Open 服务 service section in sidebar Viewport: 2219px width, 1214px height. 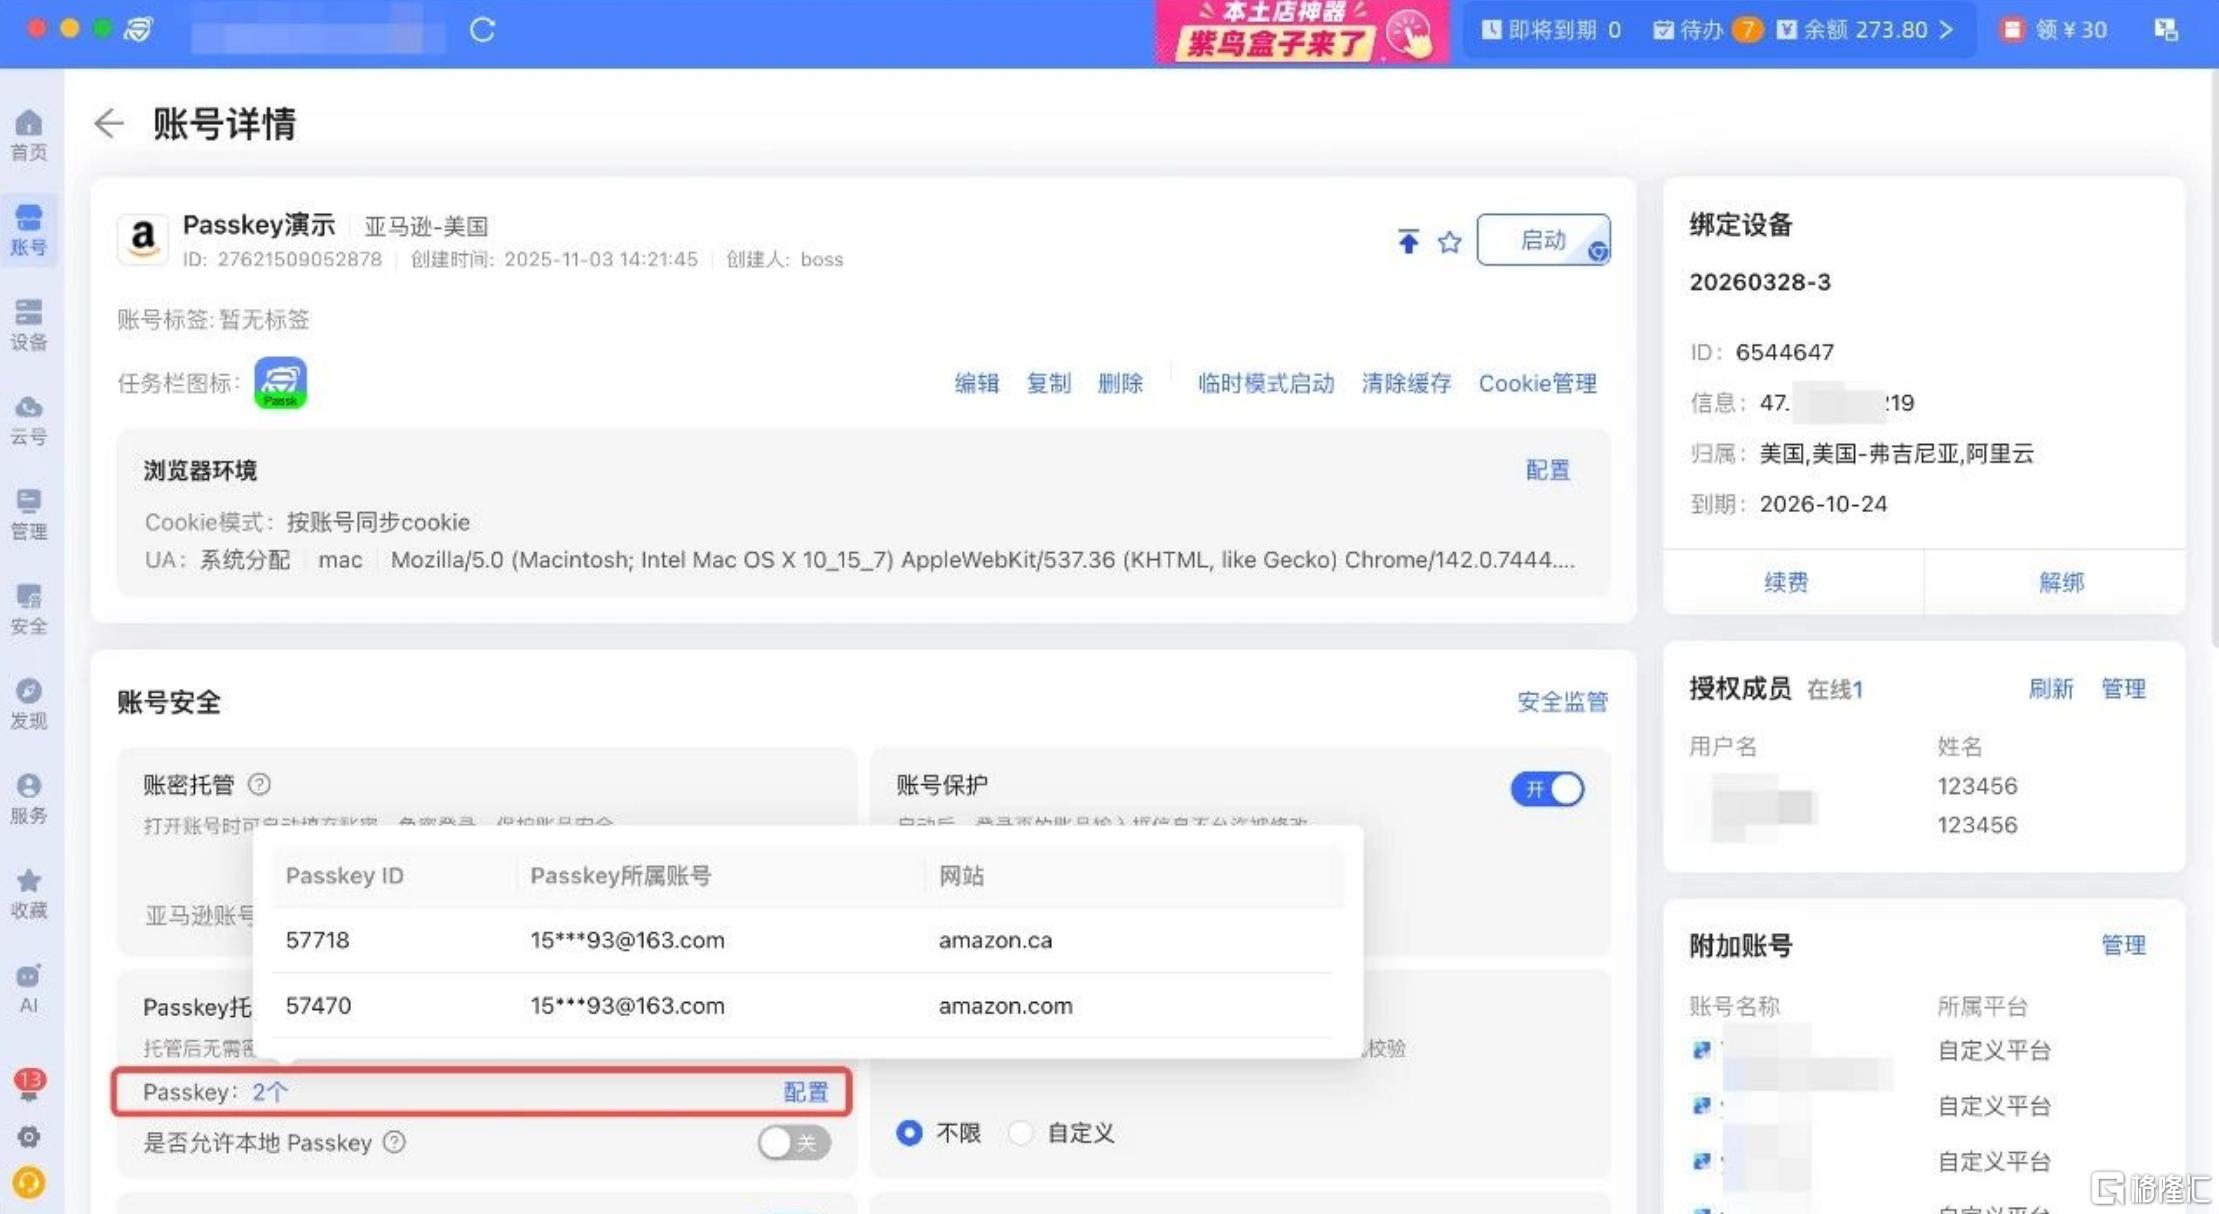coord(29,799)
